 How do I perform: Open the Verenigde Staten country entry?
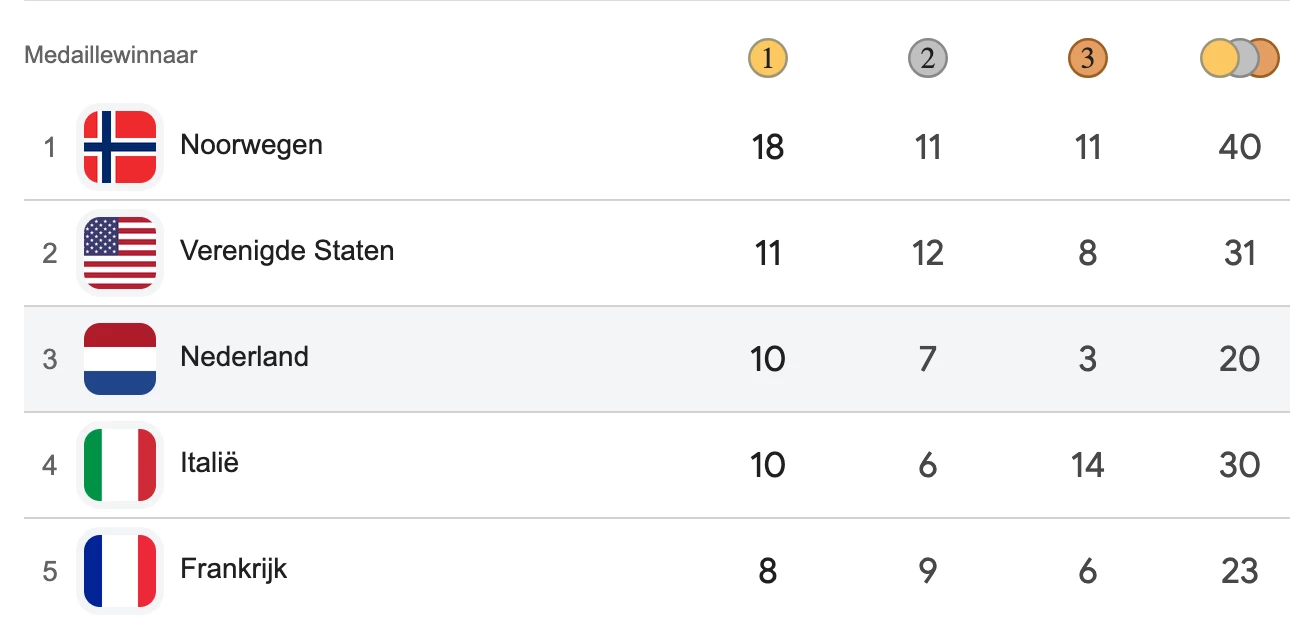287,251
